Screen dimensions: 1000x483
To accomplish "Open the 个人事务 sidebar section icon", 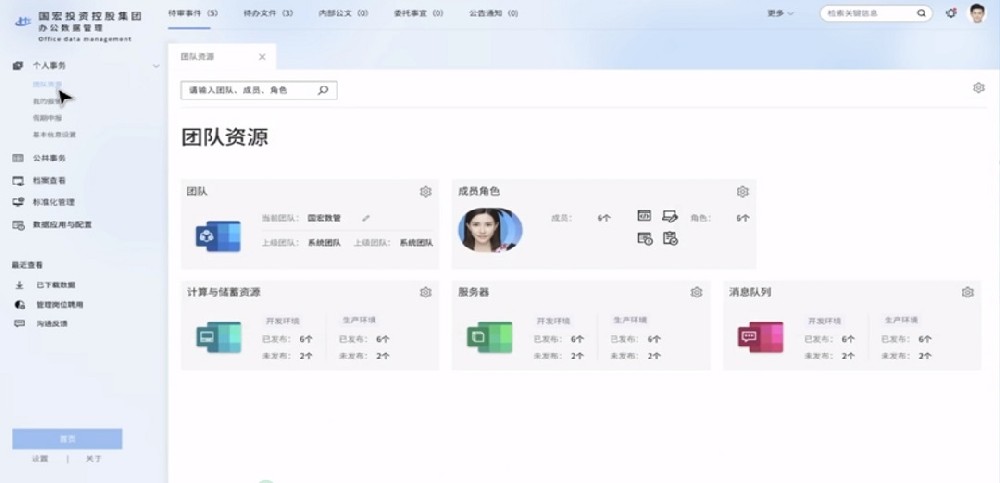I will pos(18,65).
